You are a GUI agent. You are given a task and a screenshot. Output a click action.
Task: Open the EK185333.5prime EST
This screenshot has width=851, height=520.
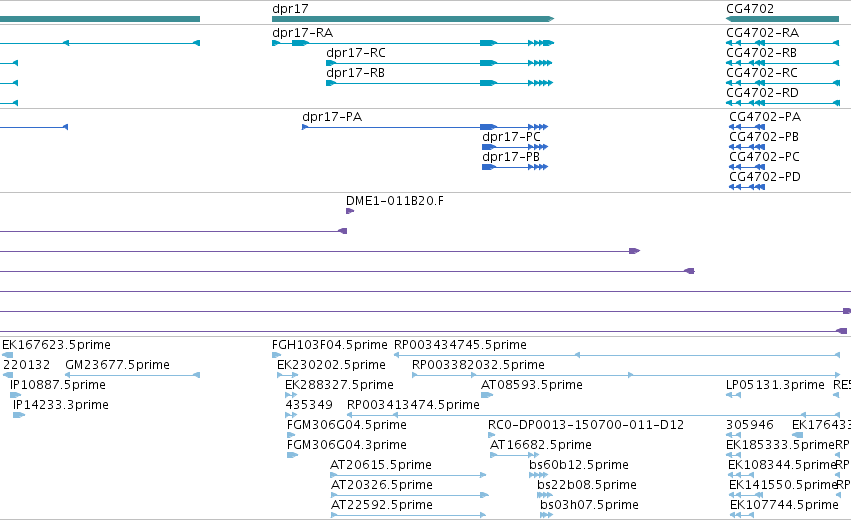coord(734,455)
